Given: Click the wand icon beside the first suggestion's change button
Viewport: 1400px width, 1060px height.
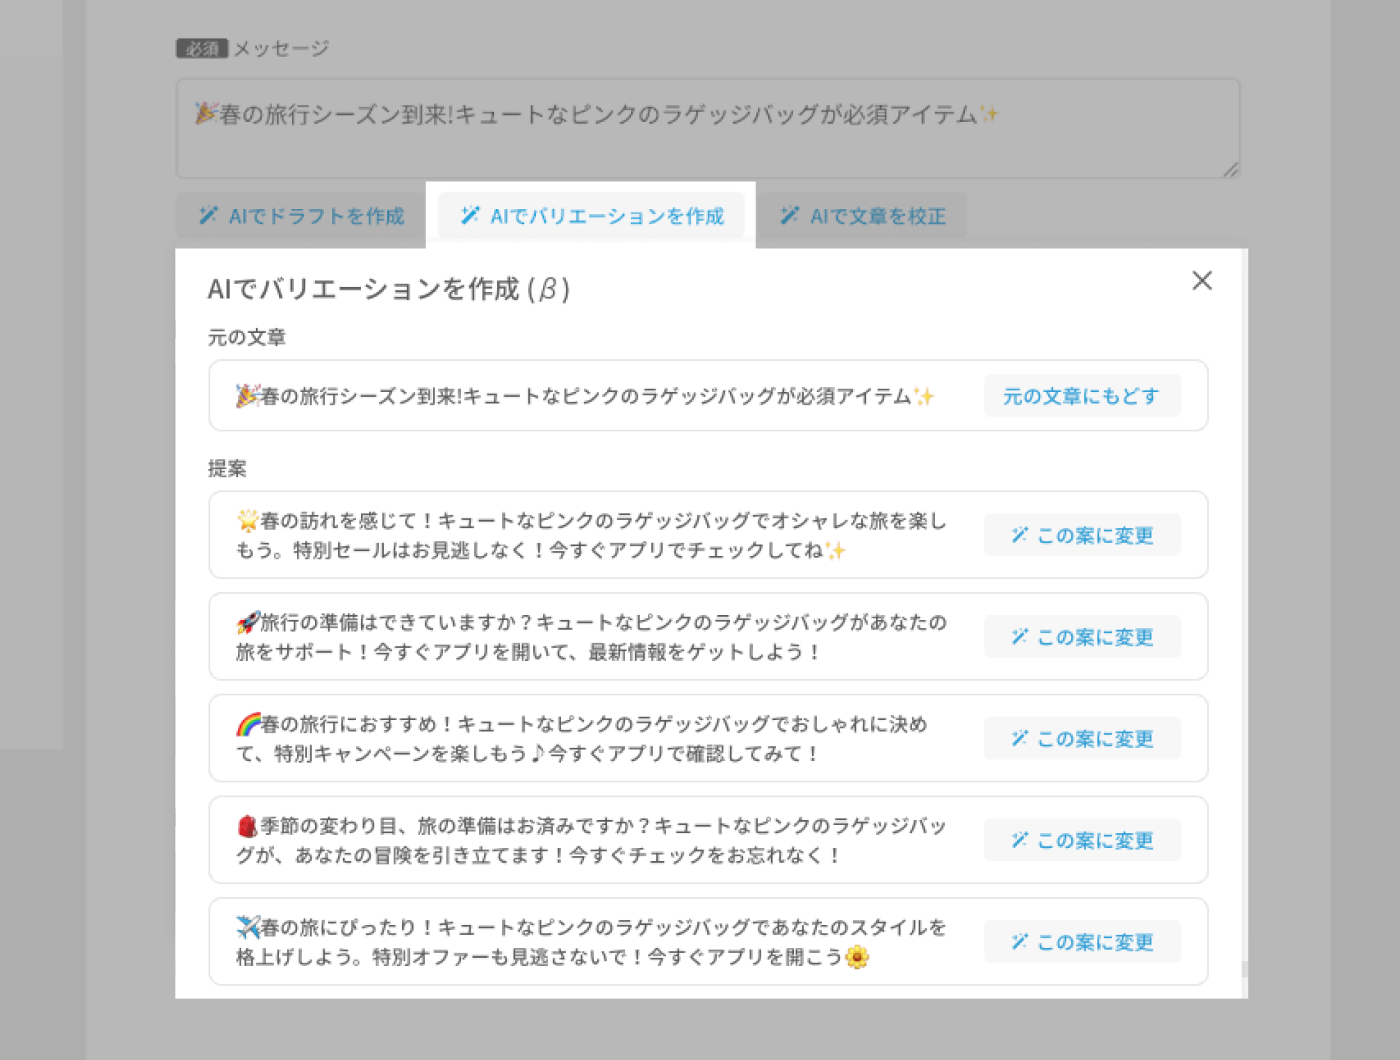Looking at the screenshot, I should click(1019, 535).
